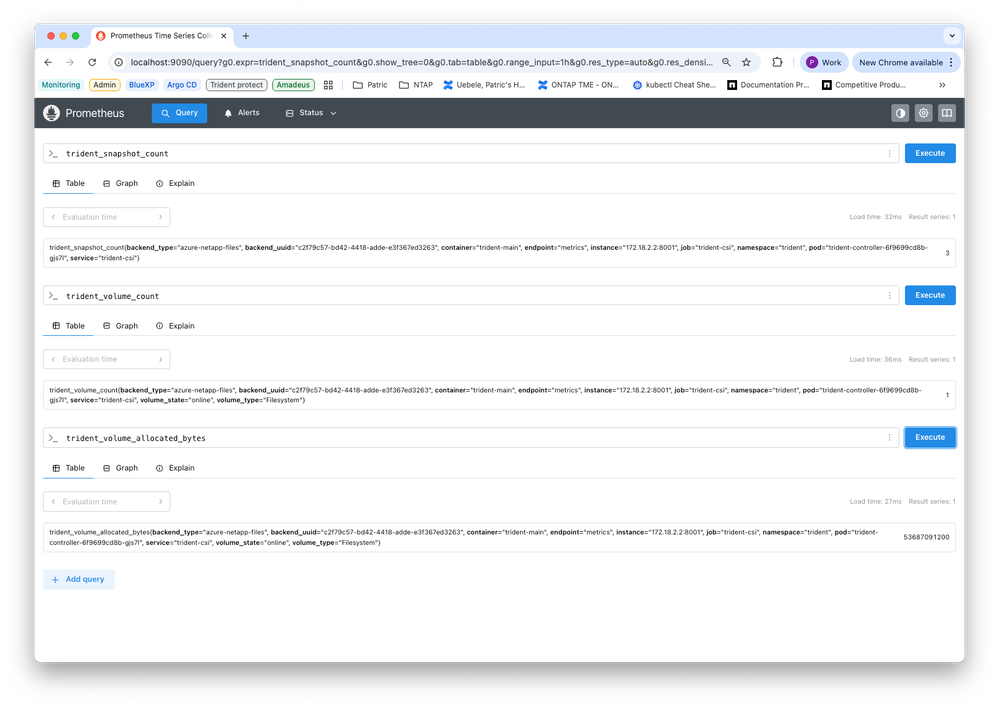Execute the trident_volume_allocated_bytes query

point(930,437)
